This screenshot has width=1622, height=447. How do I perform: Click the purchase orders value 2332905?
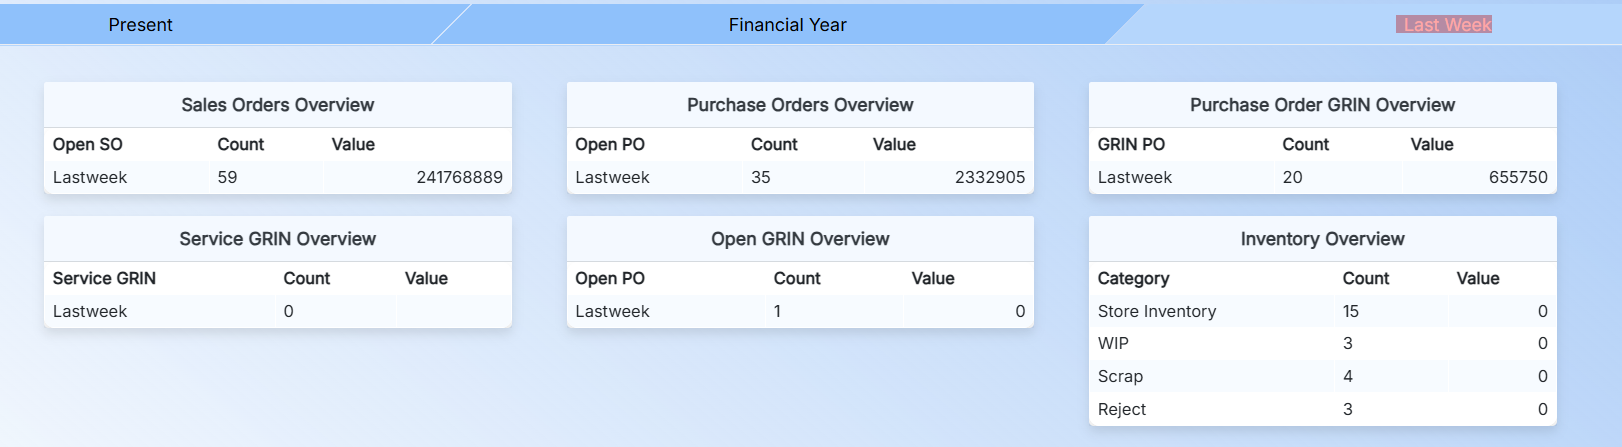coord(989,177)
